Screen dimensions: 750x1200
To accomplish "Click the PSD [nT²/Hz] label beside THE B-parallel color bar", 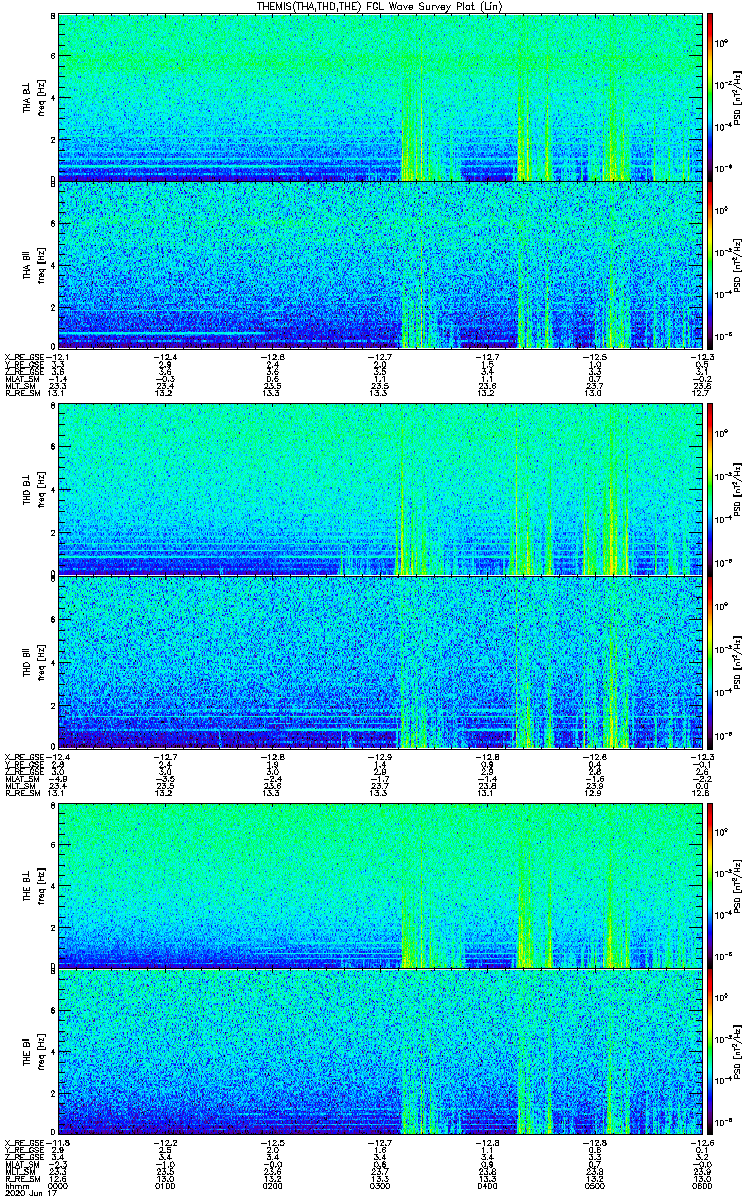I will coord(737,1052).
